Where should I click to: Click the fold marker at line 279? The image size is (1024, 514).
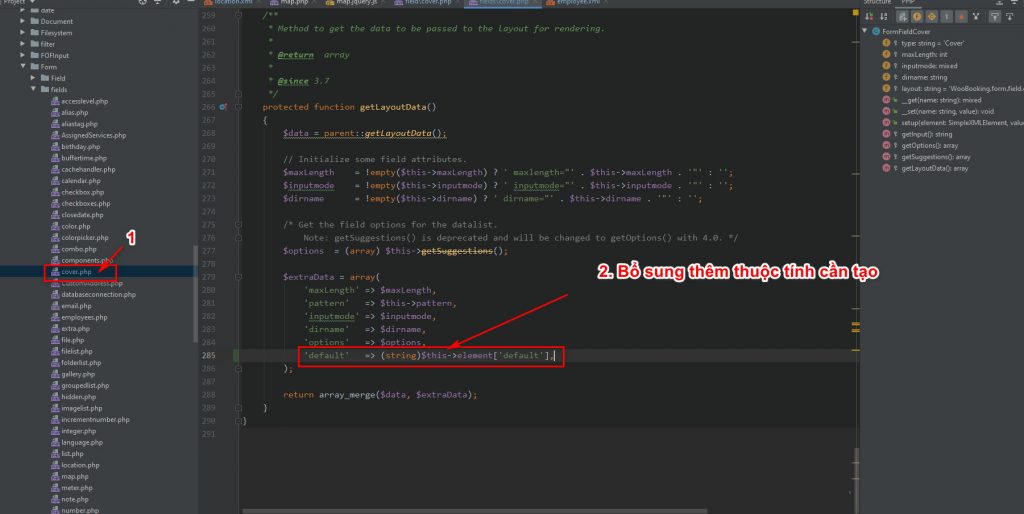(237, 276)
